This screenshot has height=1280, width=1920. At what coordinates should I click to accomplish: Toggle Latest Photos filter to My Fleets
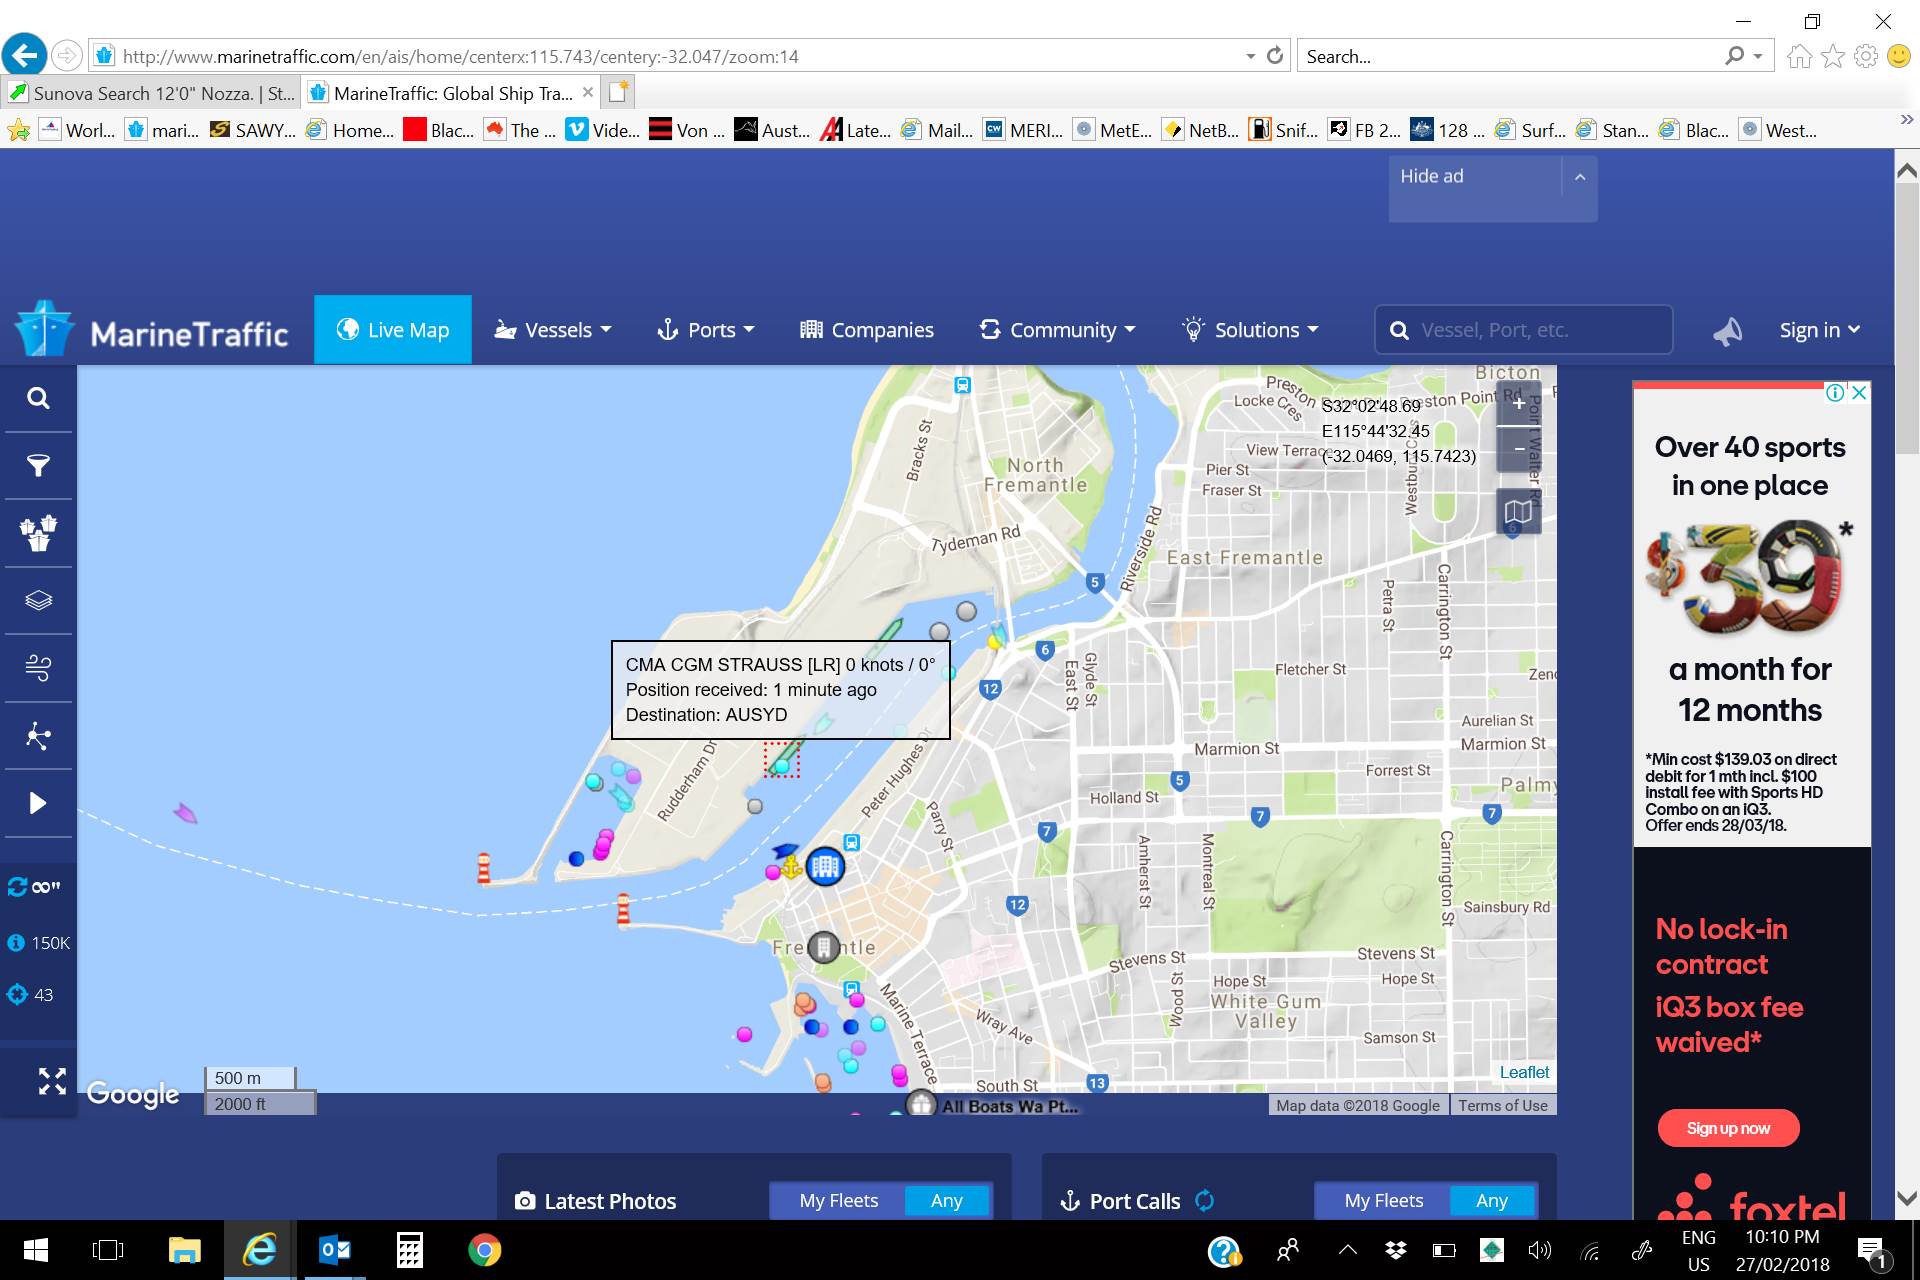pos(838,1200)
